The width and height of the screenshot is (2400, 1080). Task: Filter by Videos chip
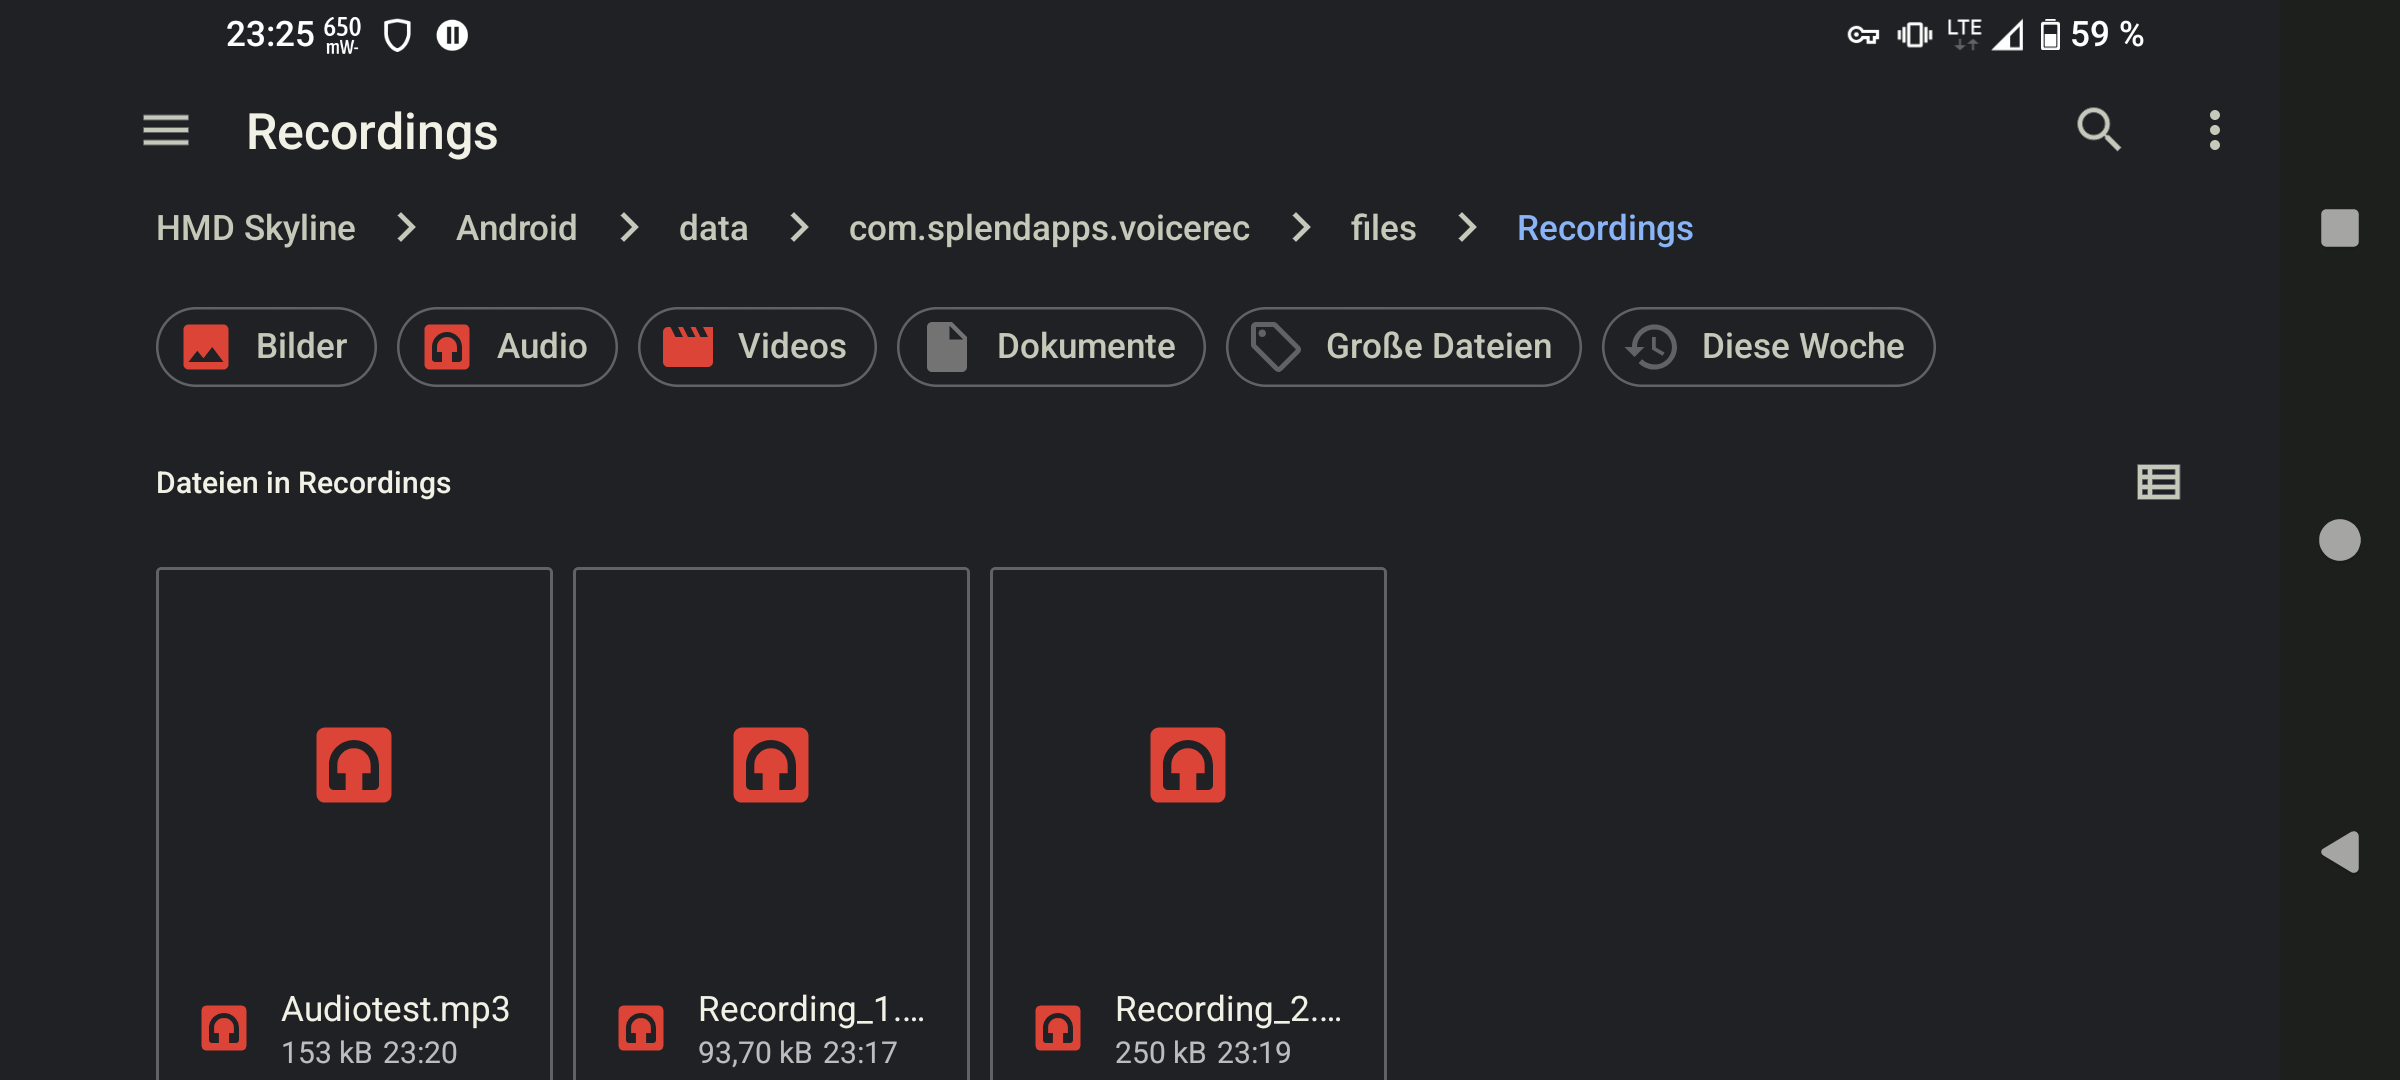757,346
